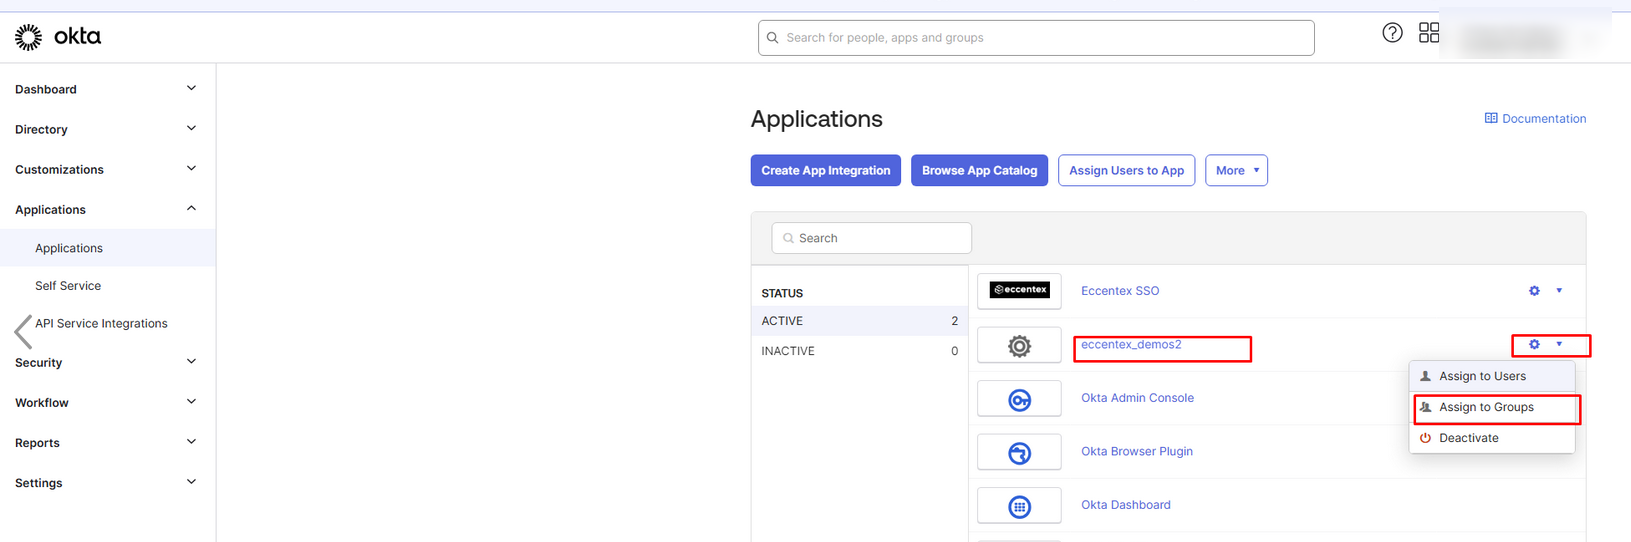Click the settings gear for eccentex_demos2
1631x542 pixels.
tap(1534, 344)
